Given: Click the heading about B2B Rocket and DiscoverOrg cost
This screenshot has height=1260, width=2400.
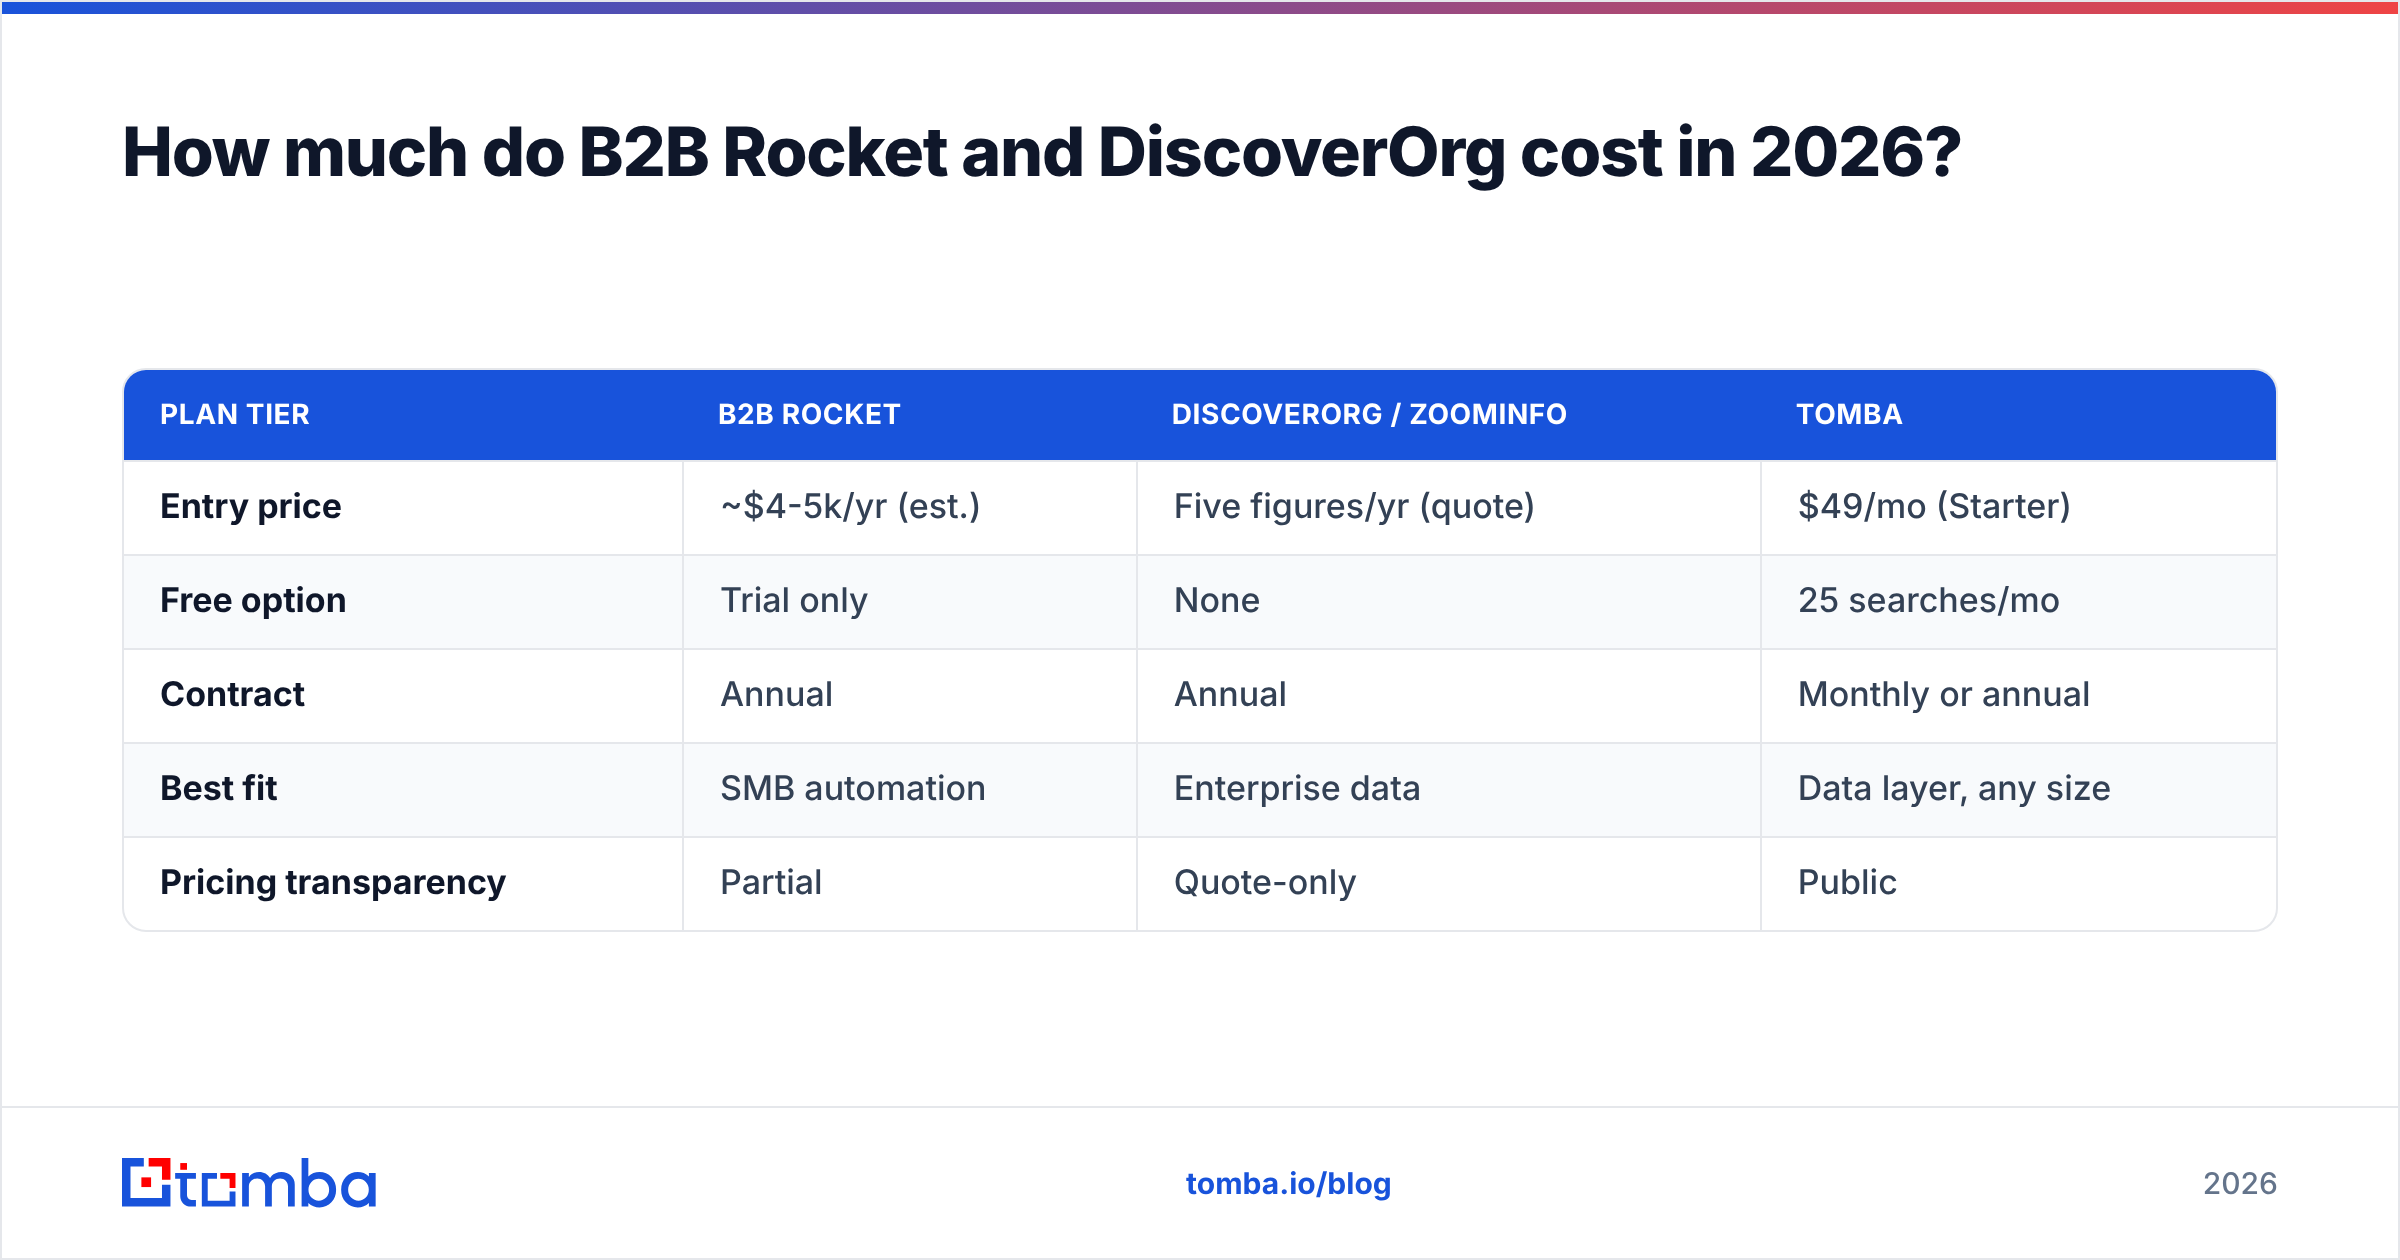Looking at the screenshot, I should pyautogui.click(x=1041, y=153).
